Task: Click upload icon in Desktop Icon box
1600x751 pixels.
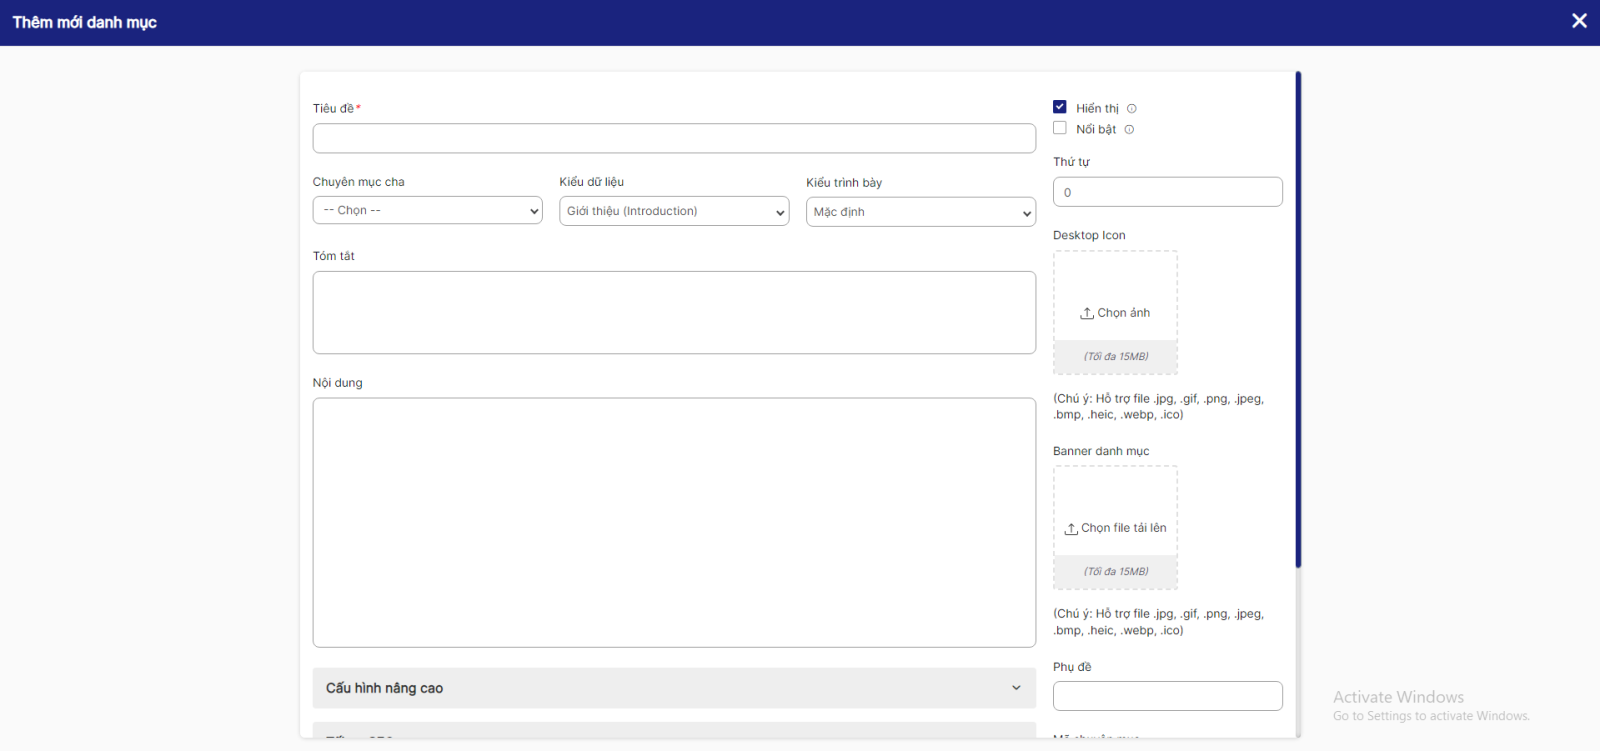Action: (1086, 314)
